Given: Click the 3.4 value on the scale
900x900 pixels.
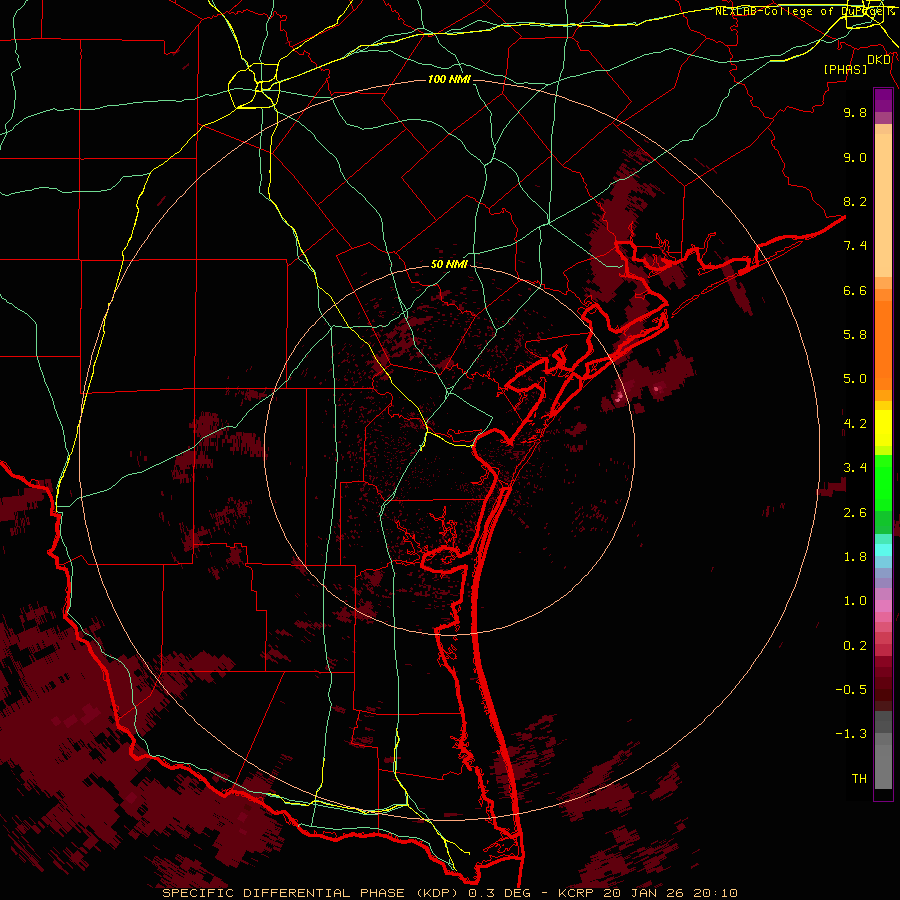Looking at the screenshot, I should 855,468.
